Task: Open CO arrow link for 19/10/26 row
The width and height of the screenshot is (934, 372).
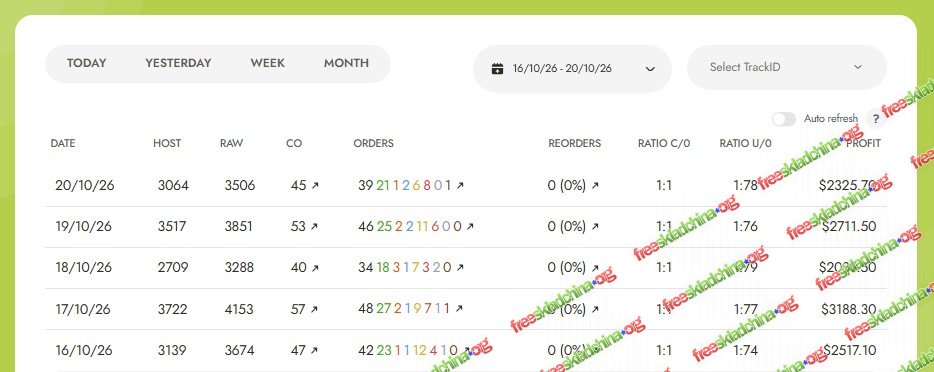Action: 315,227
